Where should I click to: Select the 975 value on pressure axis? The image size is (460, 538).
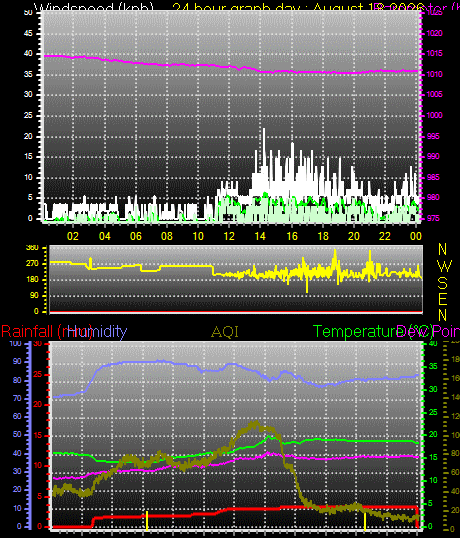point(434,219)
